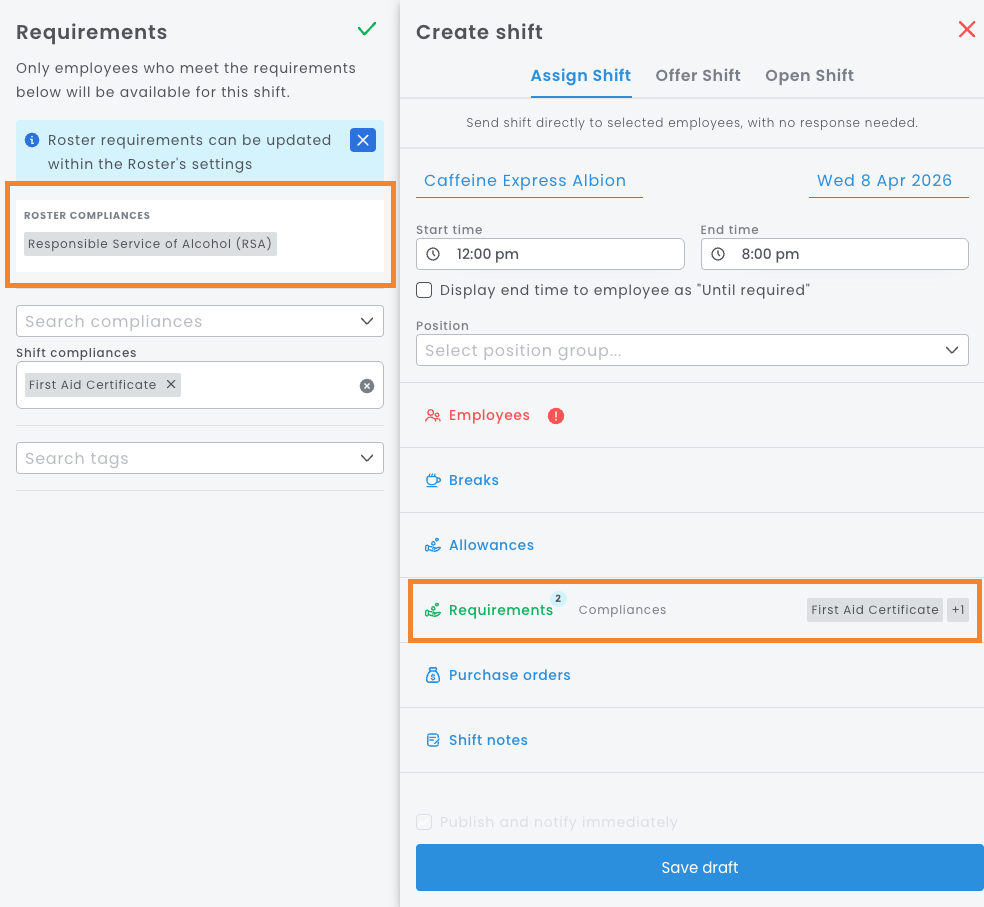Click the Shift notes icon

(433, 740)
